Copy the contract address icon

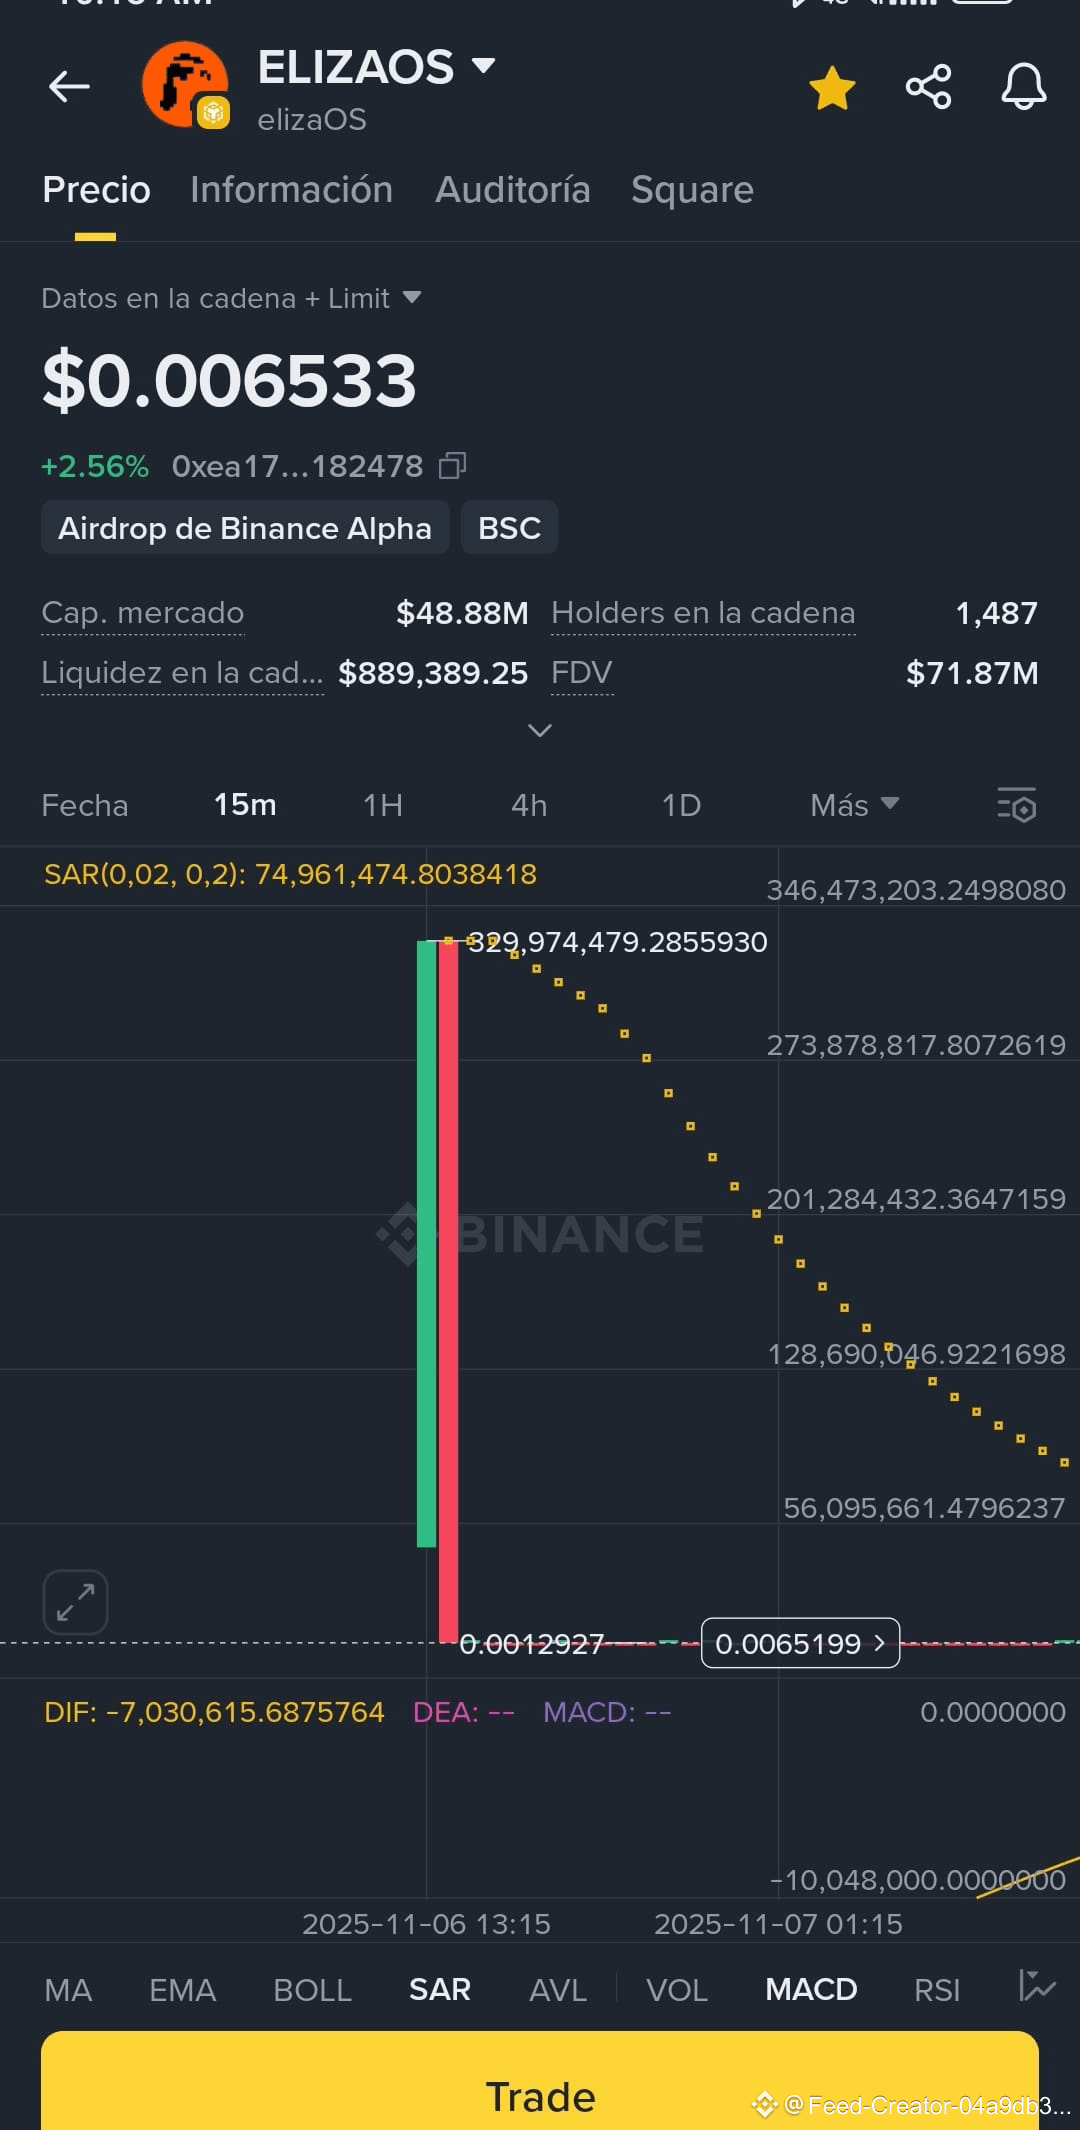click(453, 466)
